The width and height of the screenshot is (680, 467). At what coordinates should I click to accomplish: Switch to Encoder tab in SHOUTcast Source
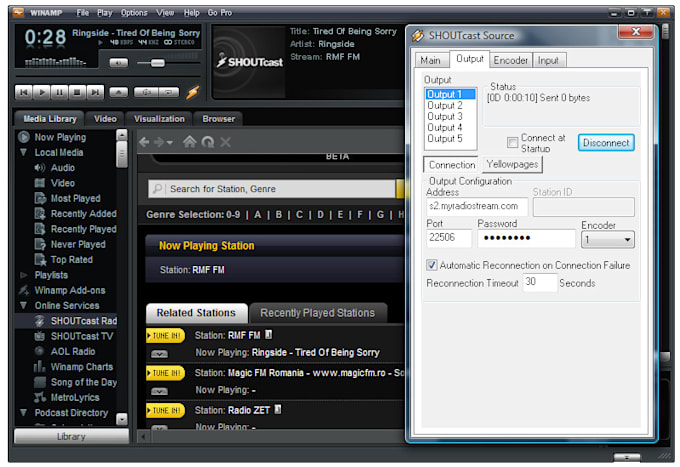point(510,60)
